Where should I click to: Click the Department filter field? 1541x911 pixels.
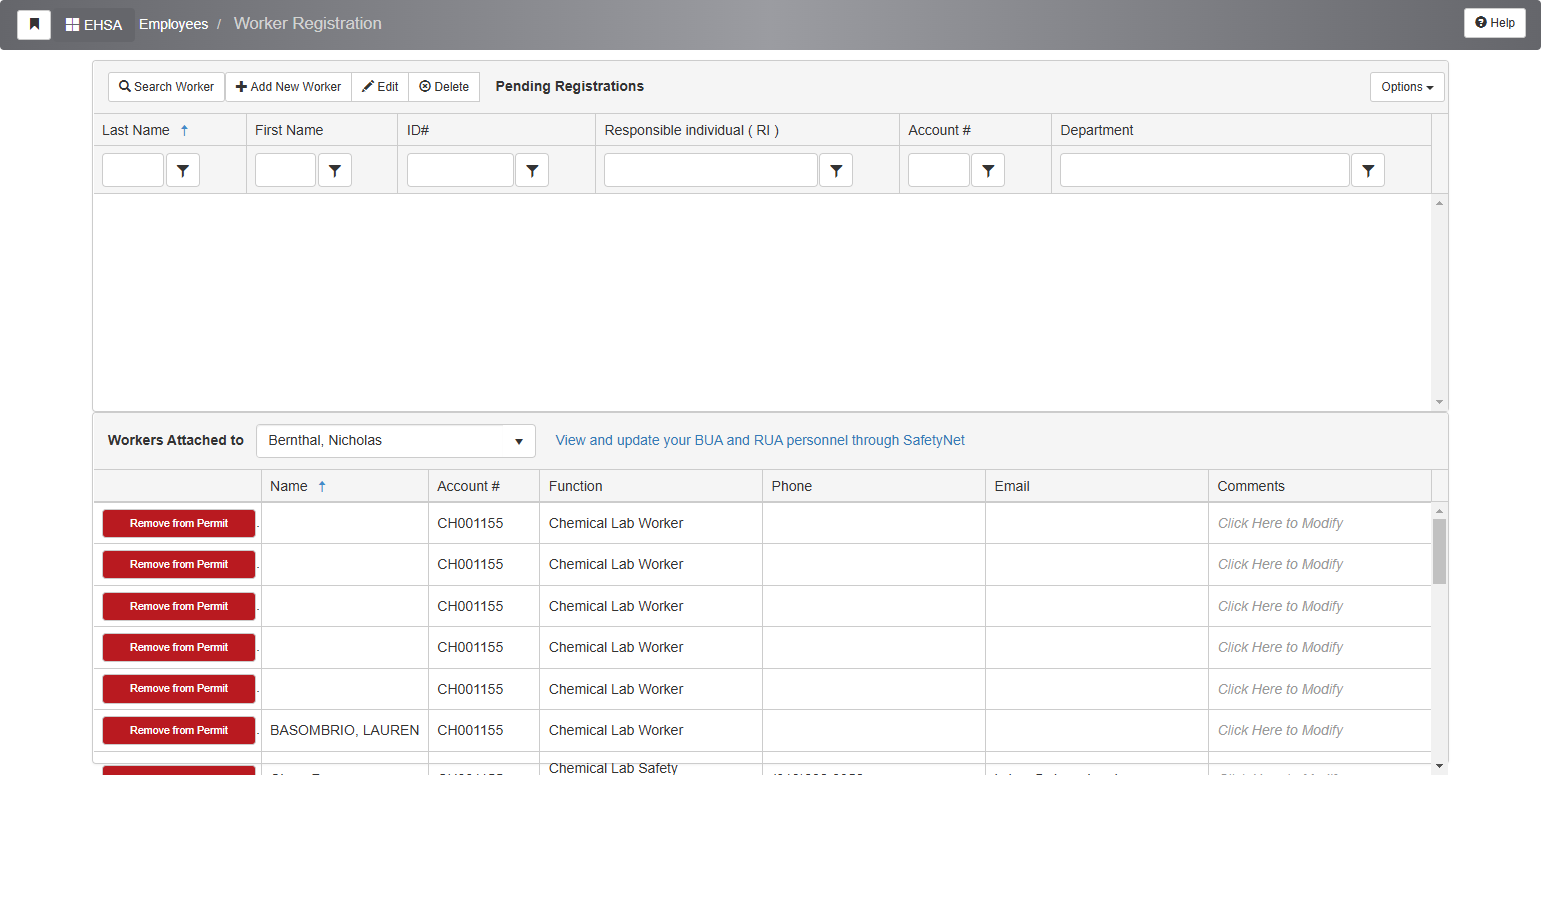(x=1205, y=170)
